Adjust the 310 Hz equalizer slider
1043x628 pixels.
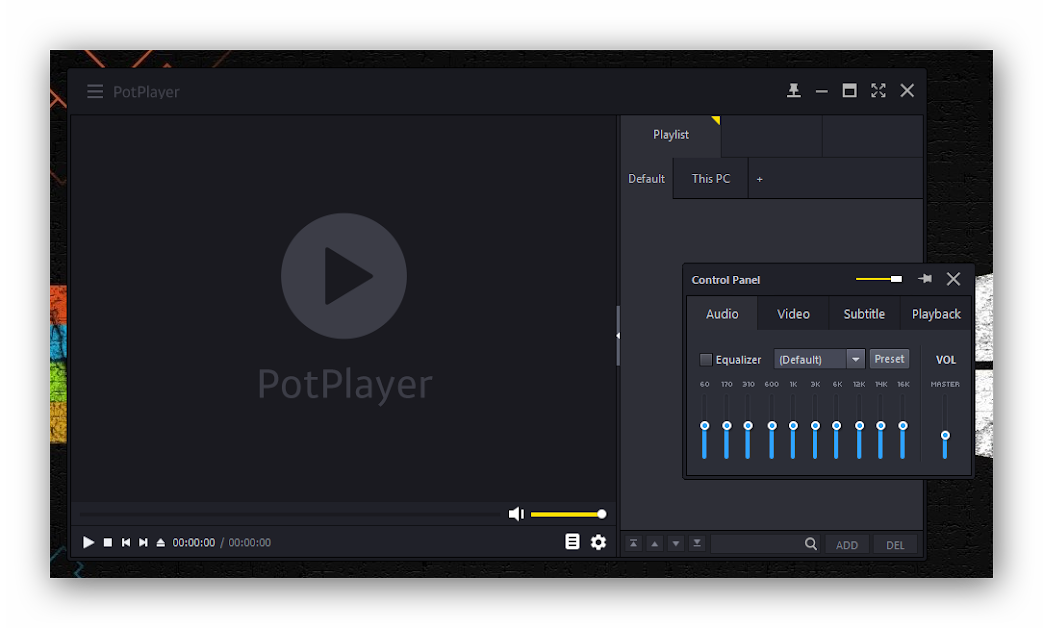(748, 426)
